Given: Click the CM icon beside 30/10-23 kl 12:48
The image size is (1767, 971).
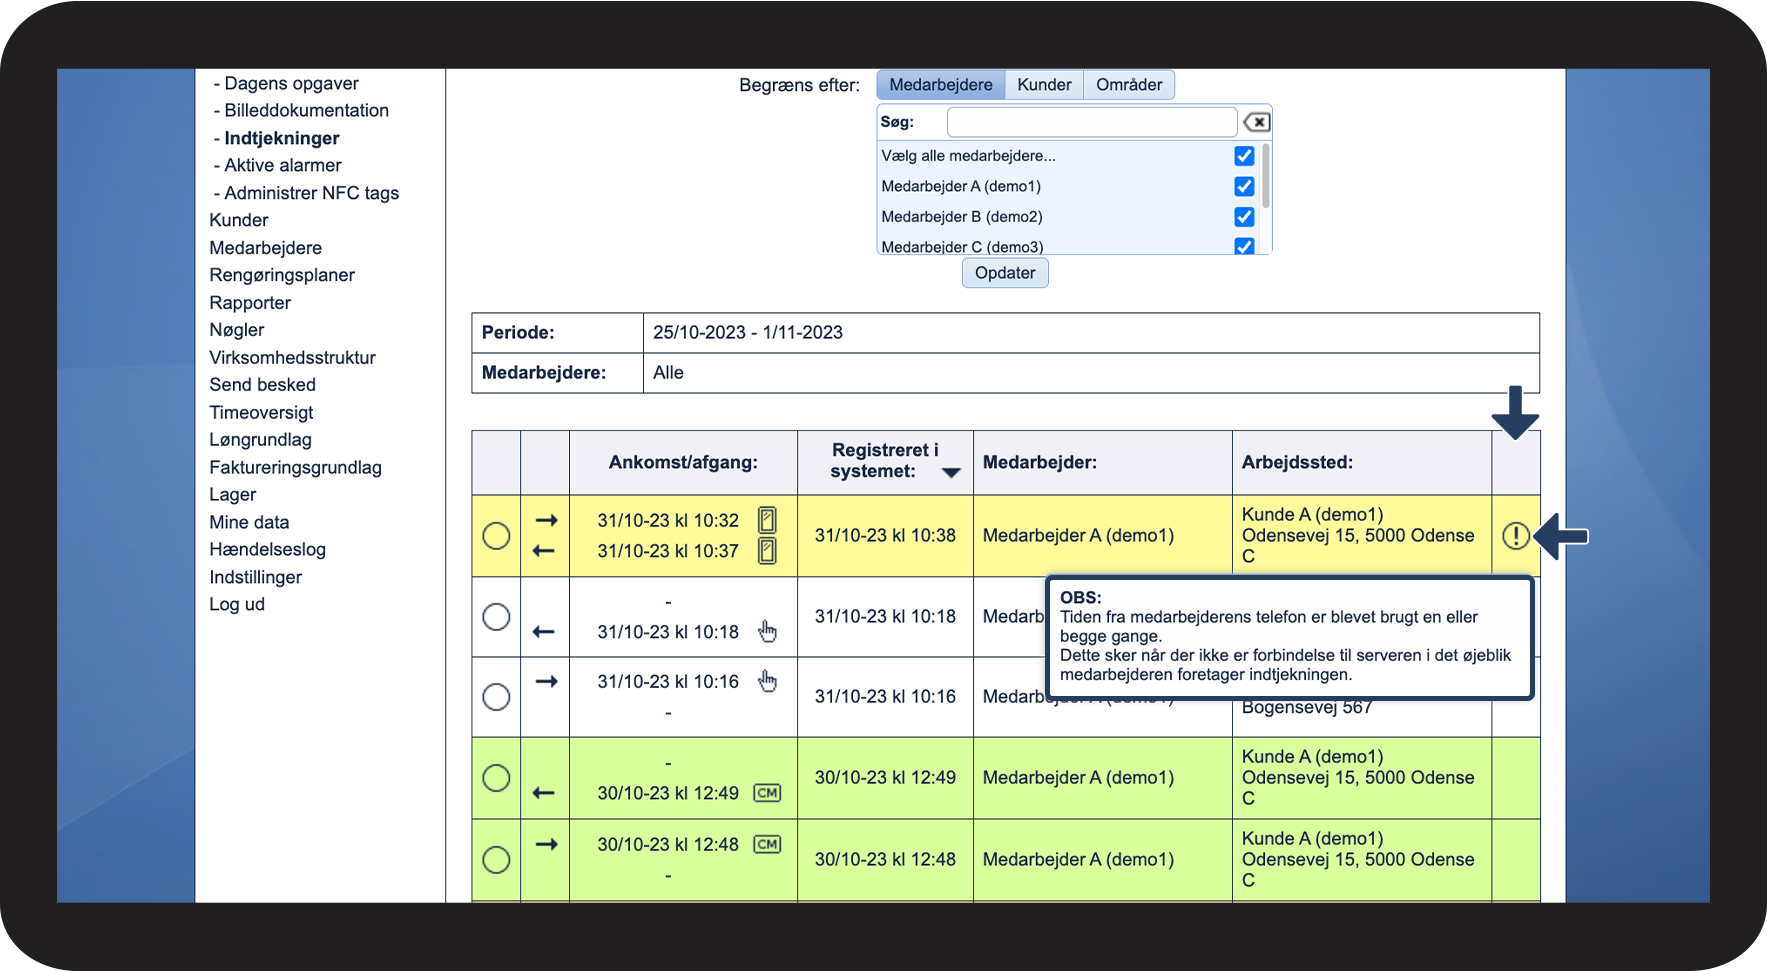Looking at the screenshot, I should click(767, 844).
